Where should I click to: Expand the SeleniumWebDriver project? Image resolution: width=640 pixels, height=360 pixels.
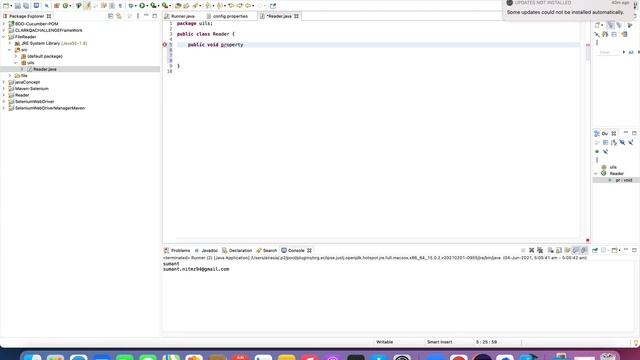(4, 102)
